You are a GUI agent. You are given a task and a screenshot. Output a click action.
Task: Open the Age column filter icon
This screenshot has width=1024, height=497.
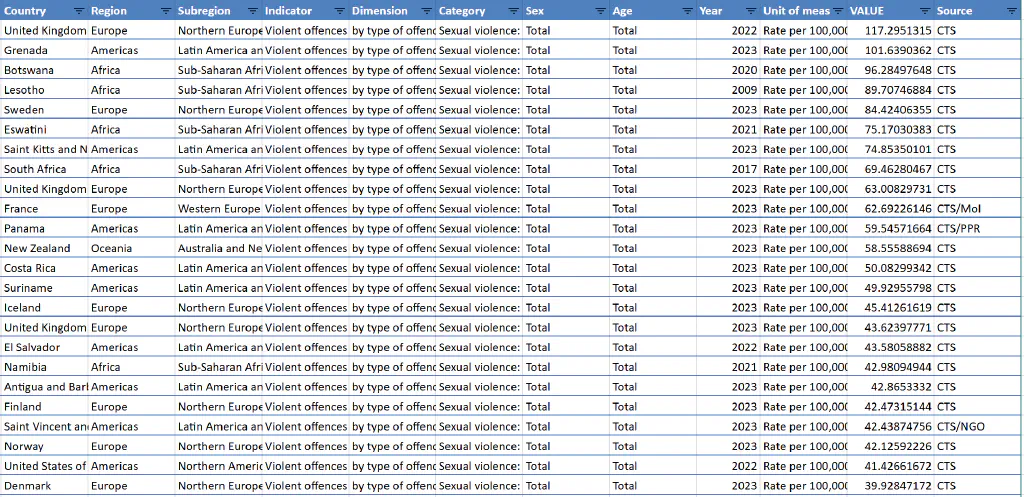point(687,11)
